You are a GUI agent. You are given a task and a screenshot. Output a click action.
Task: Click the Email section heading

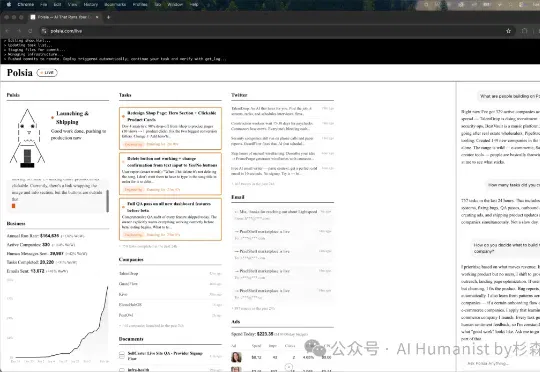(238, 197)
